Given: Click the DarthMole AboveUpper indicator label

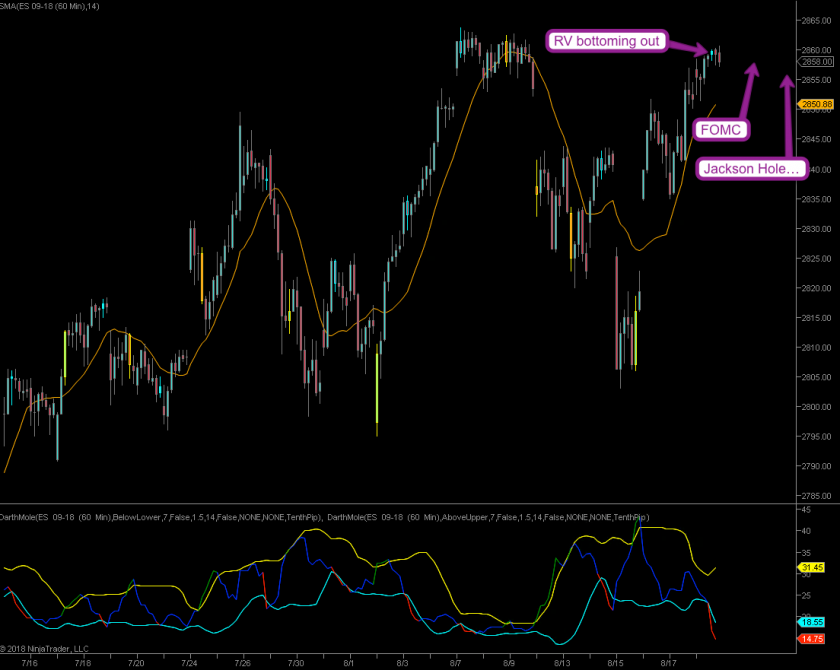Looking at the screenshot, I should 488,517.
